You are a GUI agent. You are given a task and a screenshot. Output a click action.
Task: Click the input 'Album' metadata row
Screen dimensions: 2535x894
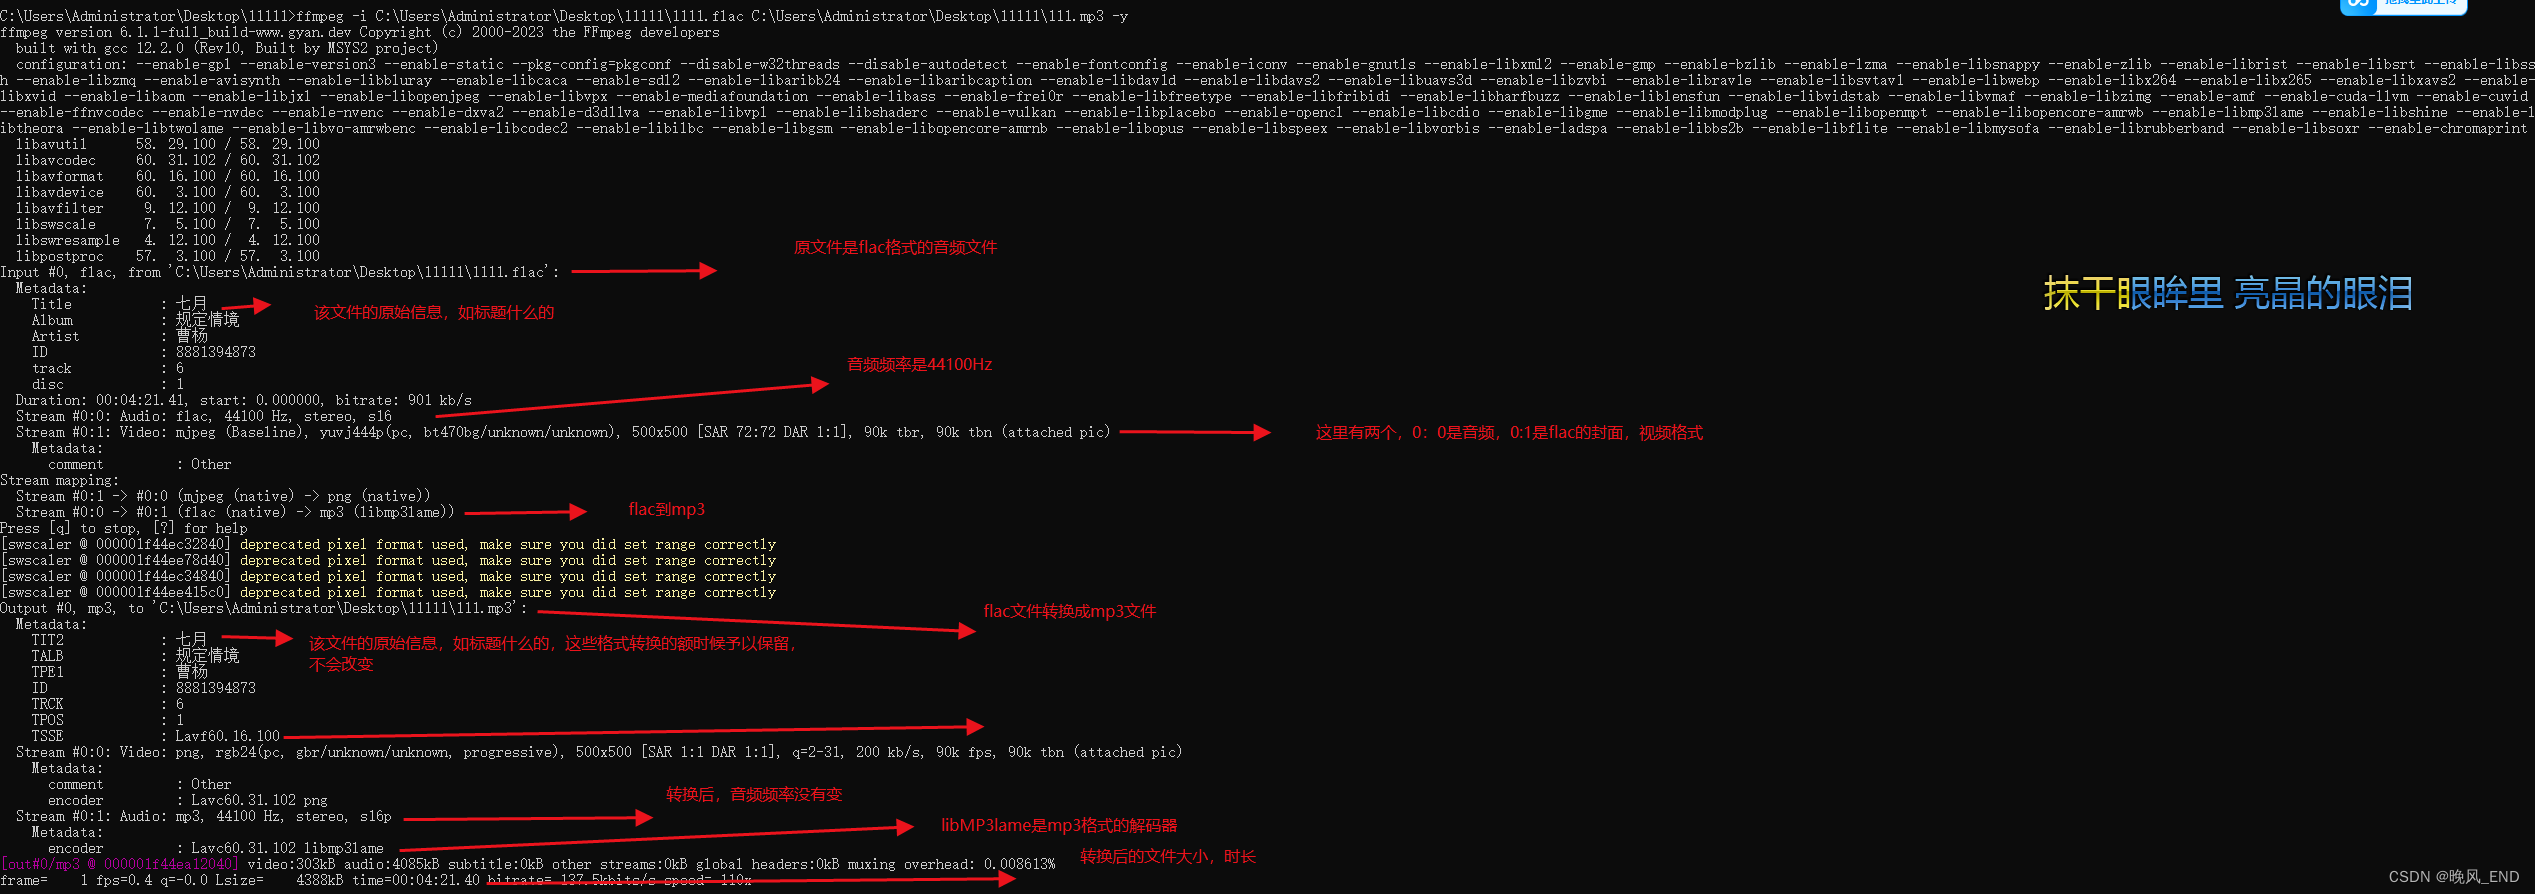[x=135, y=320]
